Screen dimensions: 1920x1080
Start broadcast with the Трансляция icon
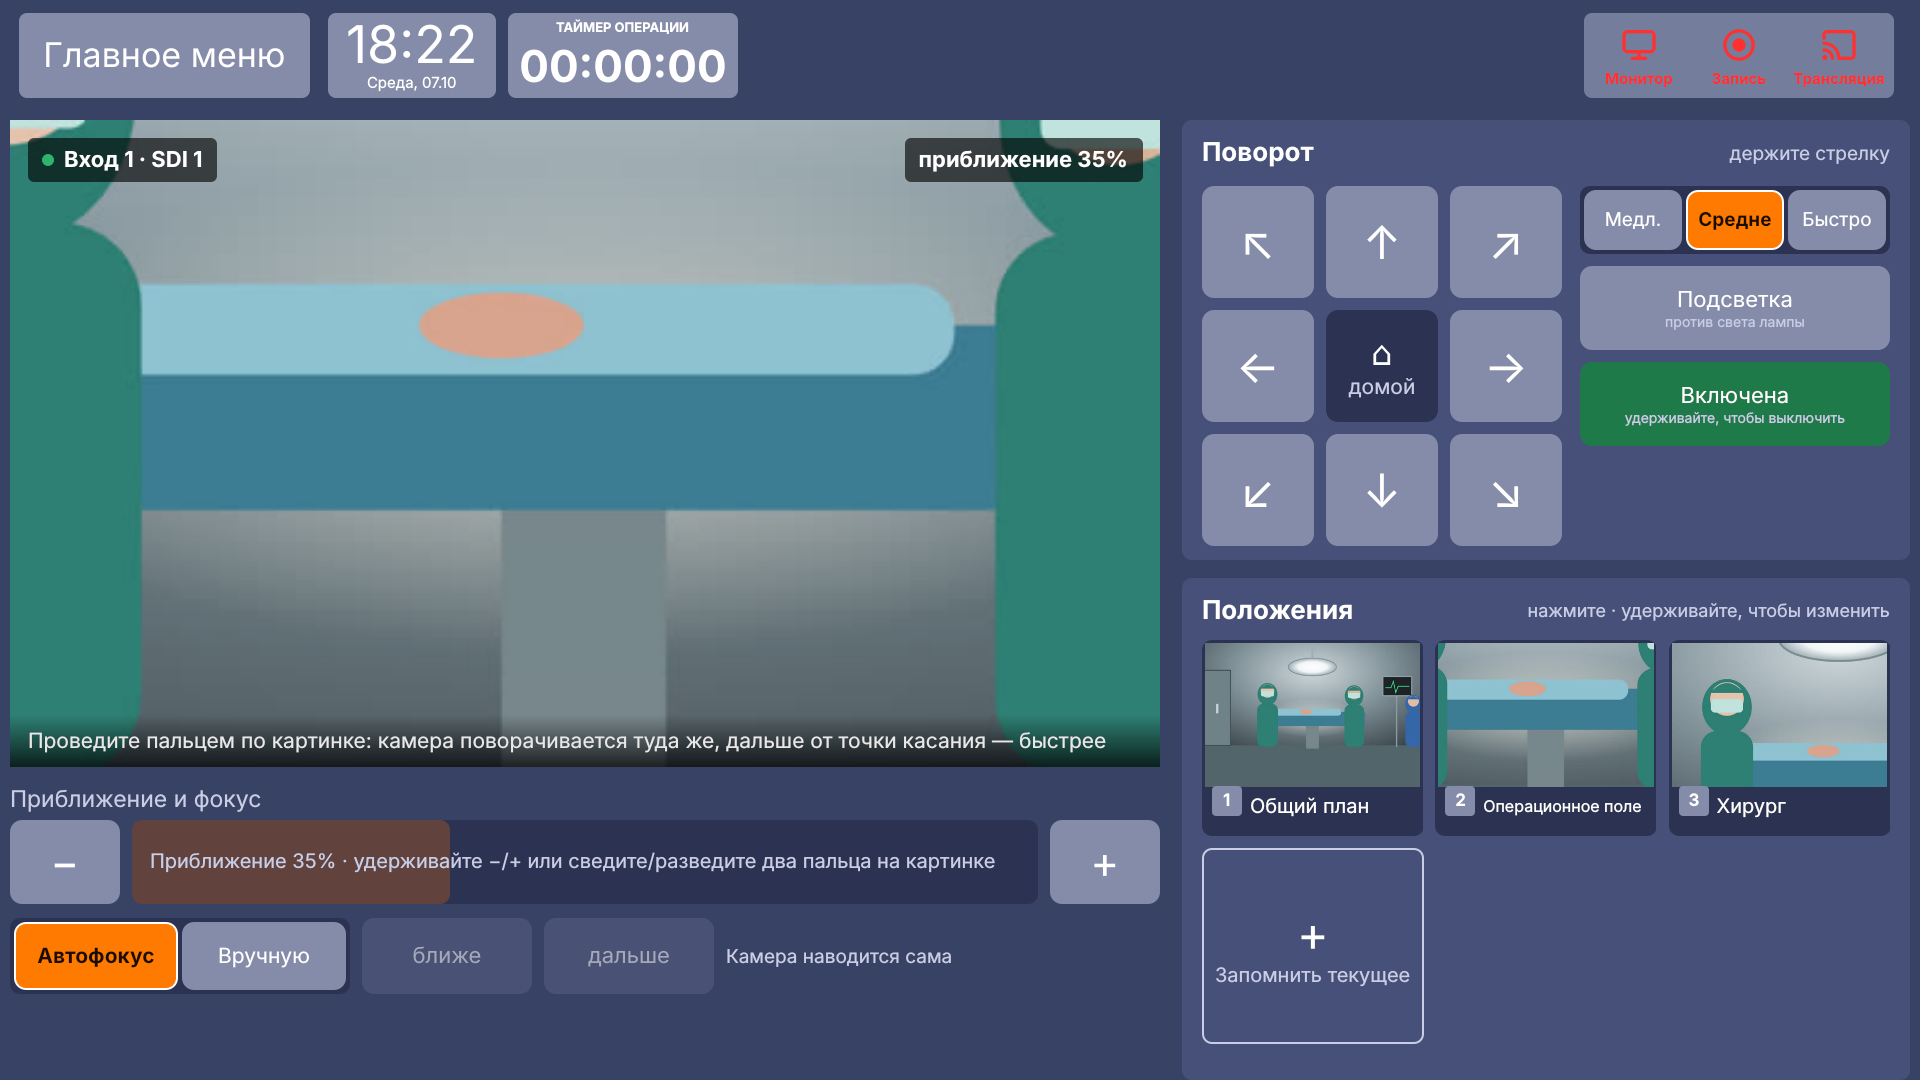point(1838,56)
